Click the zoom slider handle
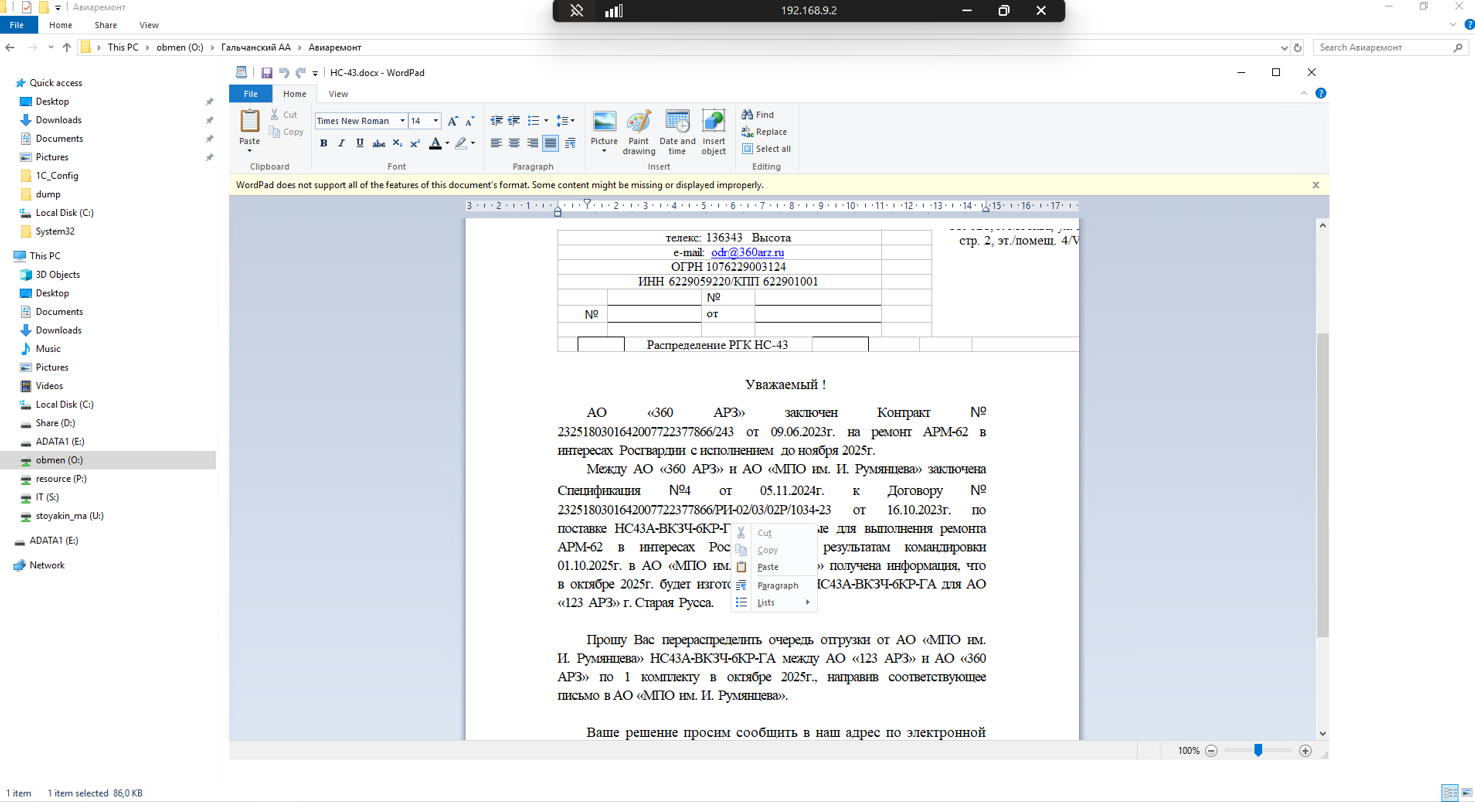Screen dimensions: 1475x802 1258,750
